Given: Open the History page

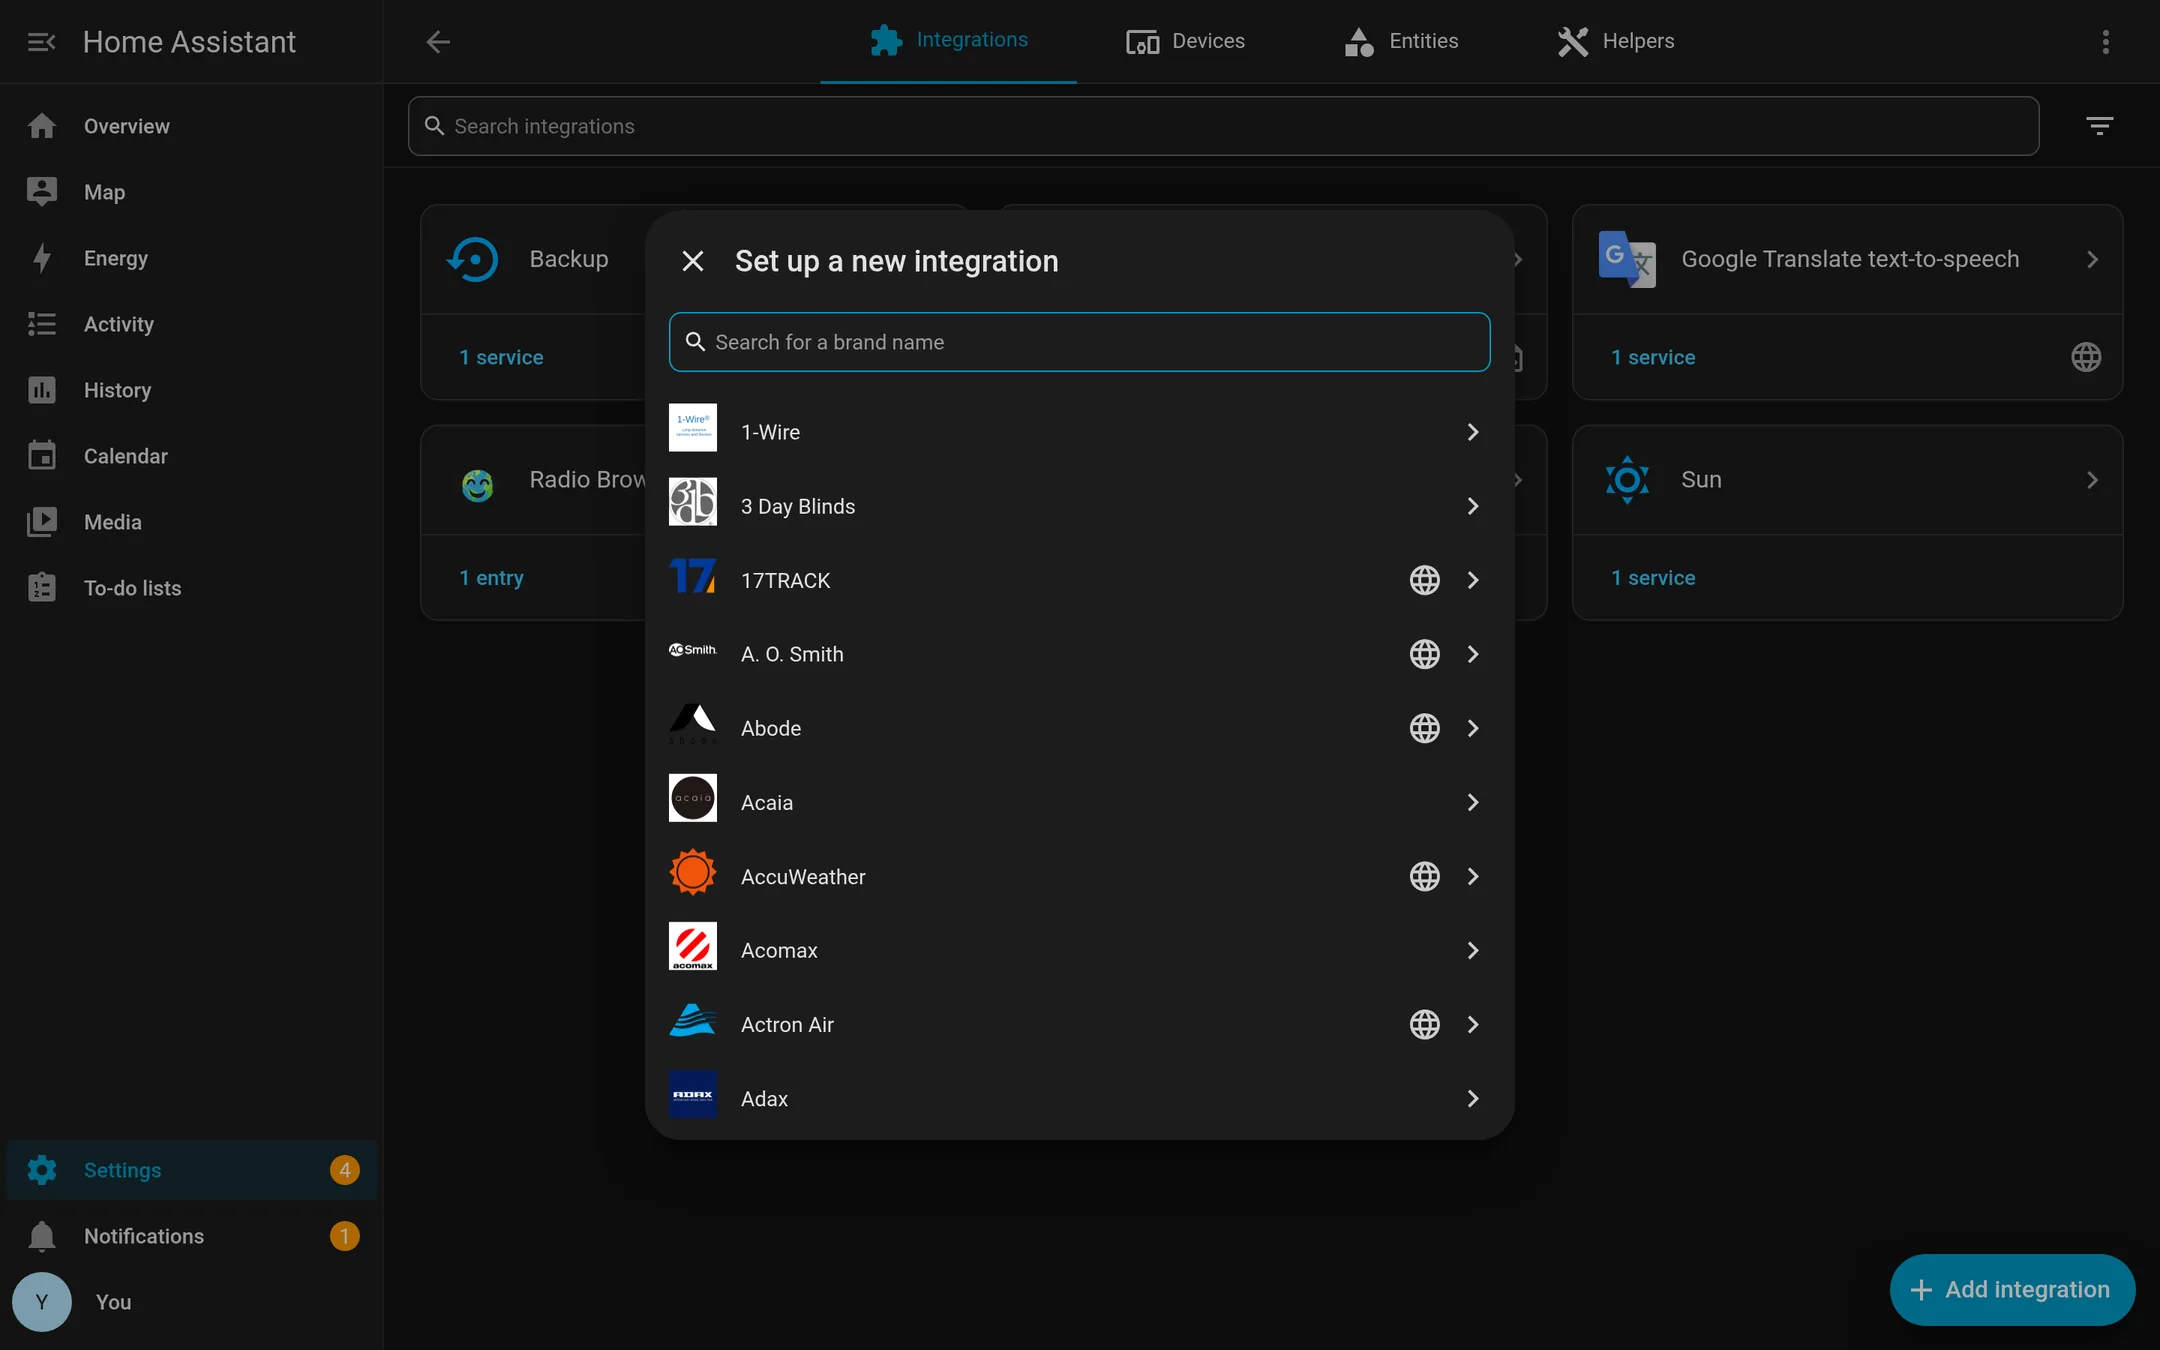Looking at the screenshot, I should click(191, 390).
